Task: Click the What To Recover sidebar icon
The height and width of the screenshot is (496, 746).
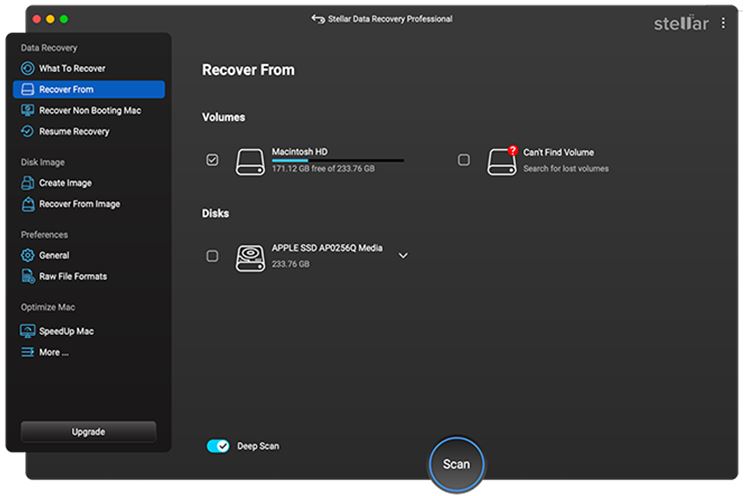Action: (x=28, y=69)
